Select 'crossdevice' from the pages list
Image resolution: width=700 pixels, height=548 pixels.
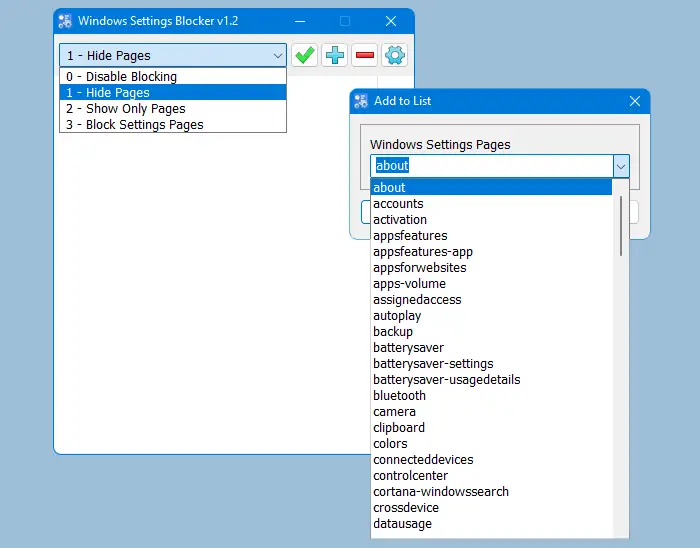[492, 508]
